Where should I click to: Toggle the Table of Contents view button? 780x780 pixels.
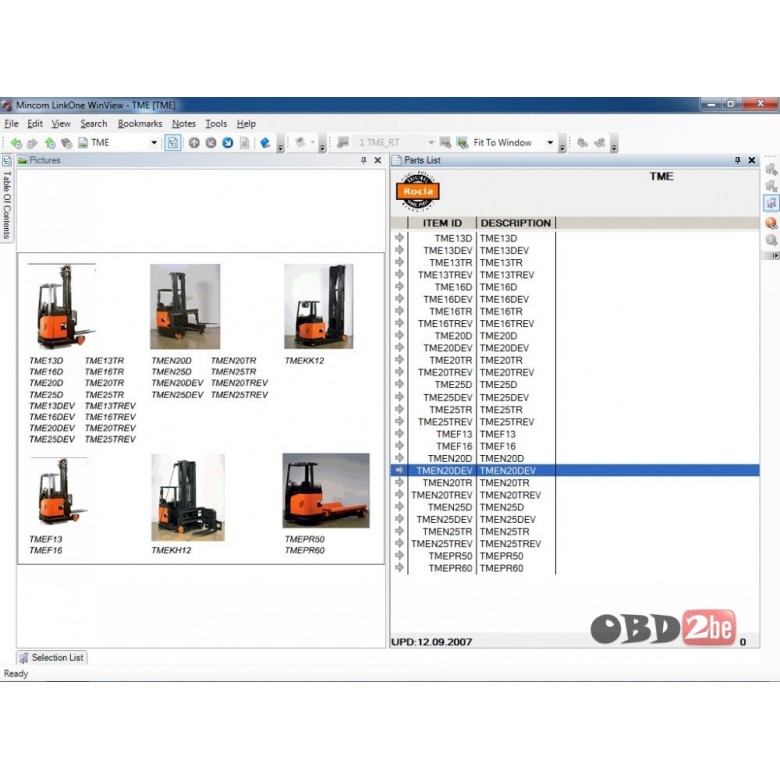coord(173,143)
